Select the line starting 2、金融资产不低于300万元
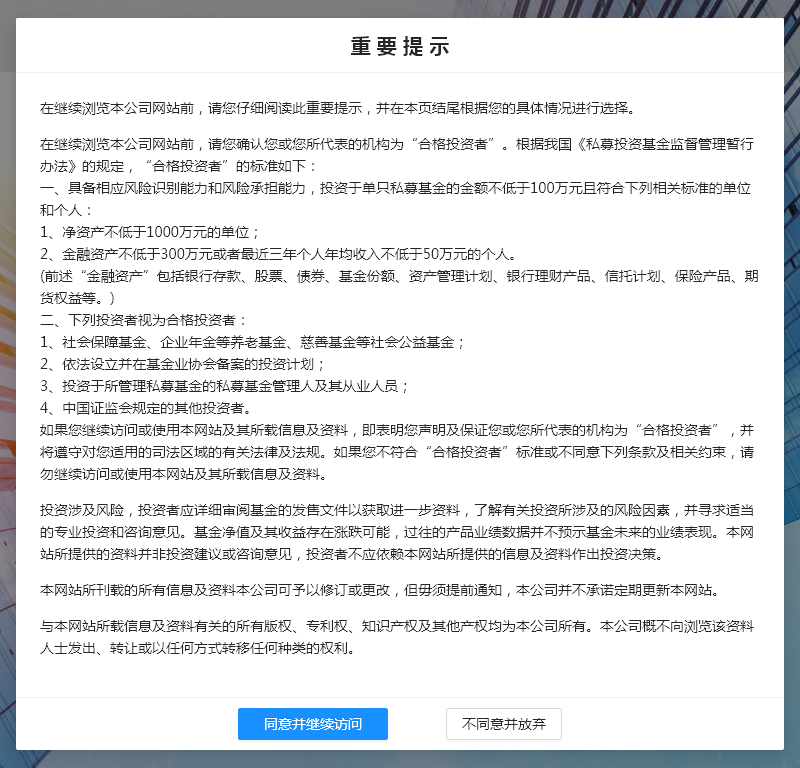 point(279,254)
